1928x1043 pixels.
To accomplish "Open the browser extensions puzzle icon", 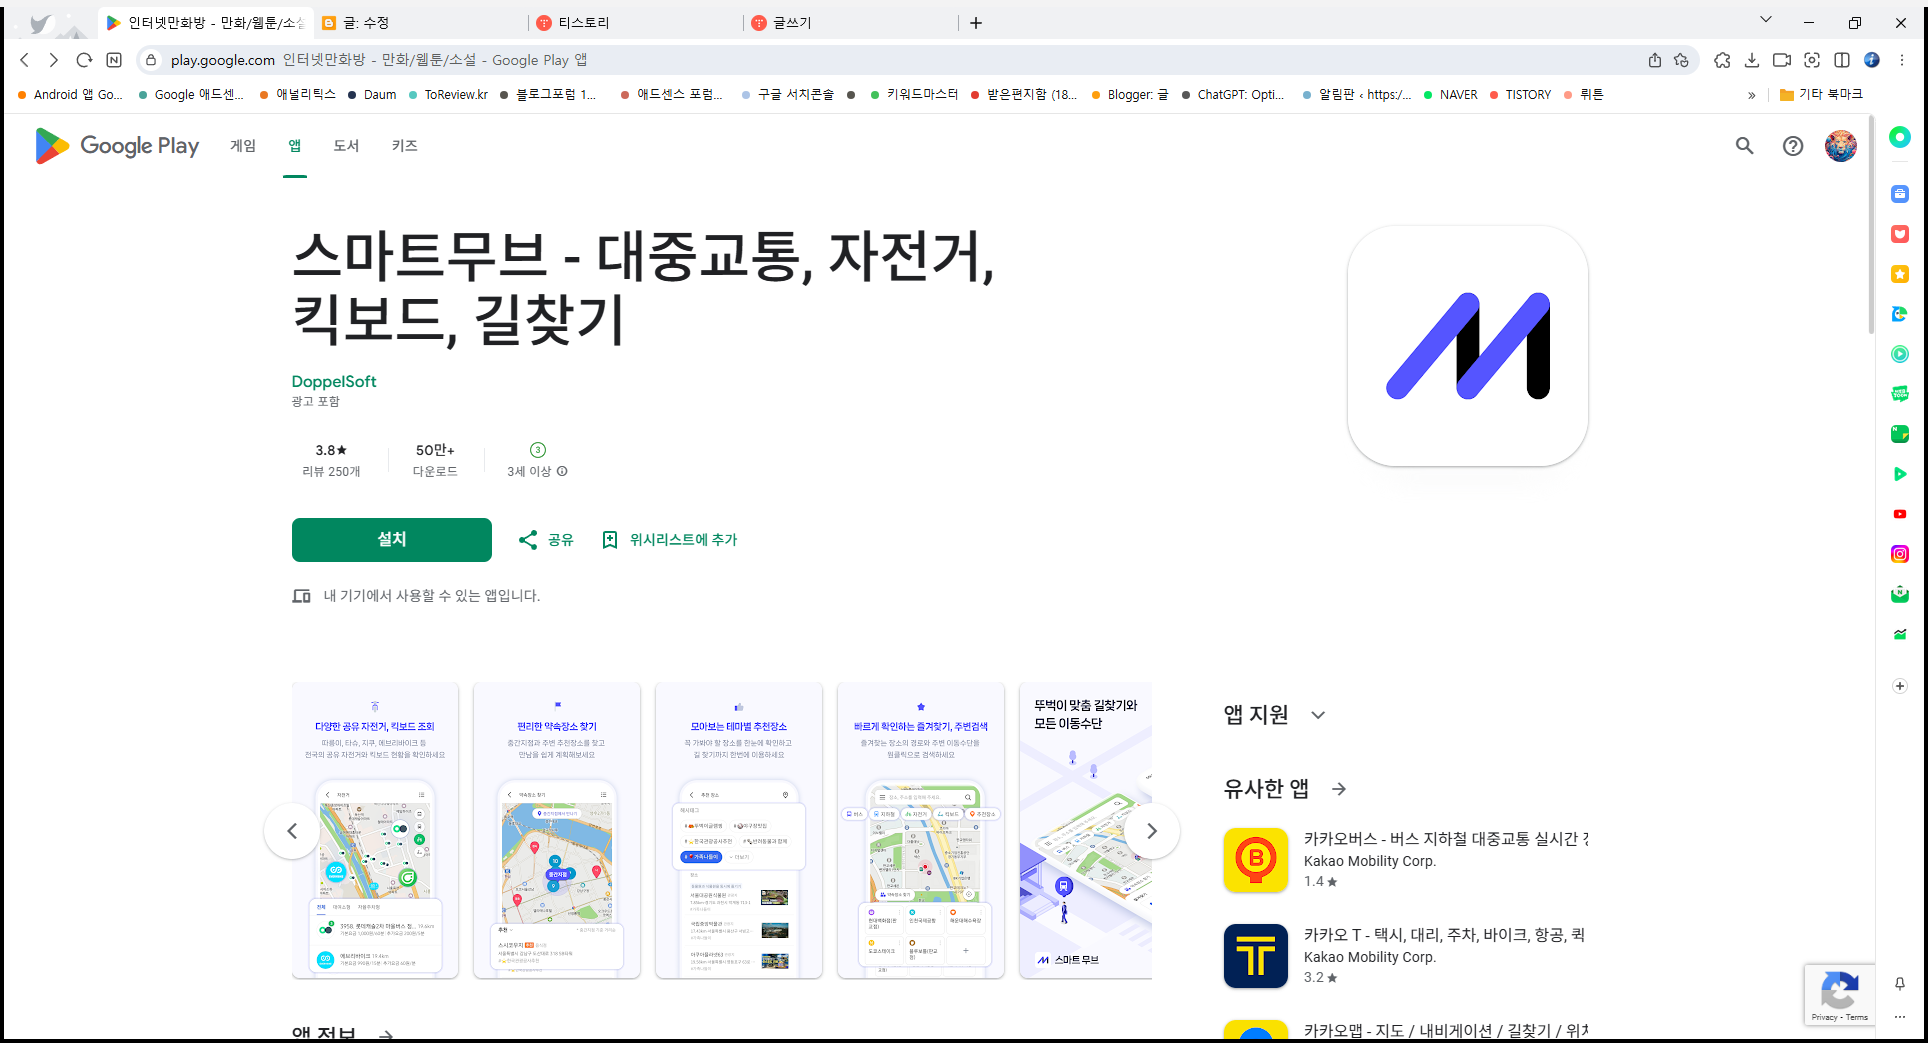I will [1722, 60].
